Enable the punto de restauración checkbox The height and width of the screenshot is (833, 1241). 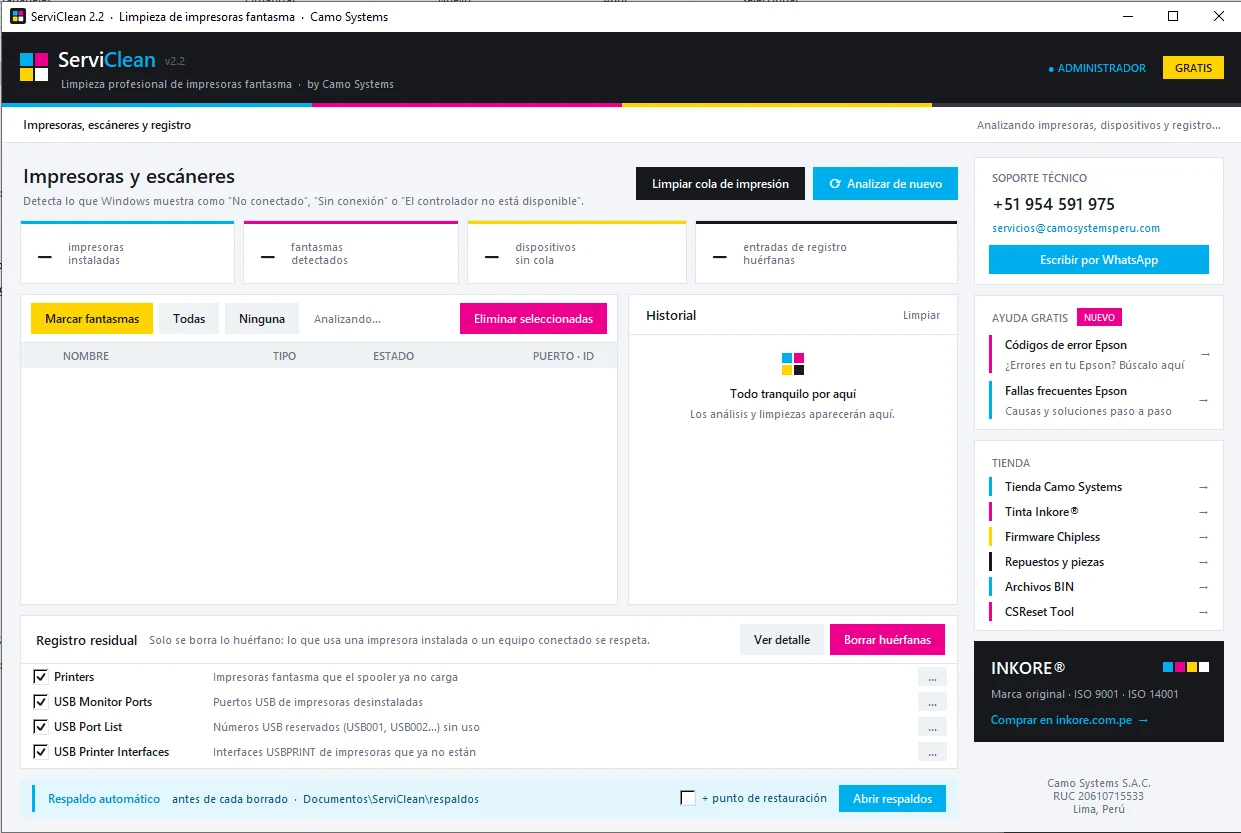[x=687, y=798]
